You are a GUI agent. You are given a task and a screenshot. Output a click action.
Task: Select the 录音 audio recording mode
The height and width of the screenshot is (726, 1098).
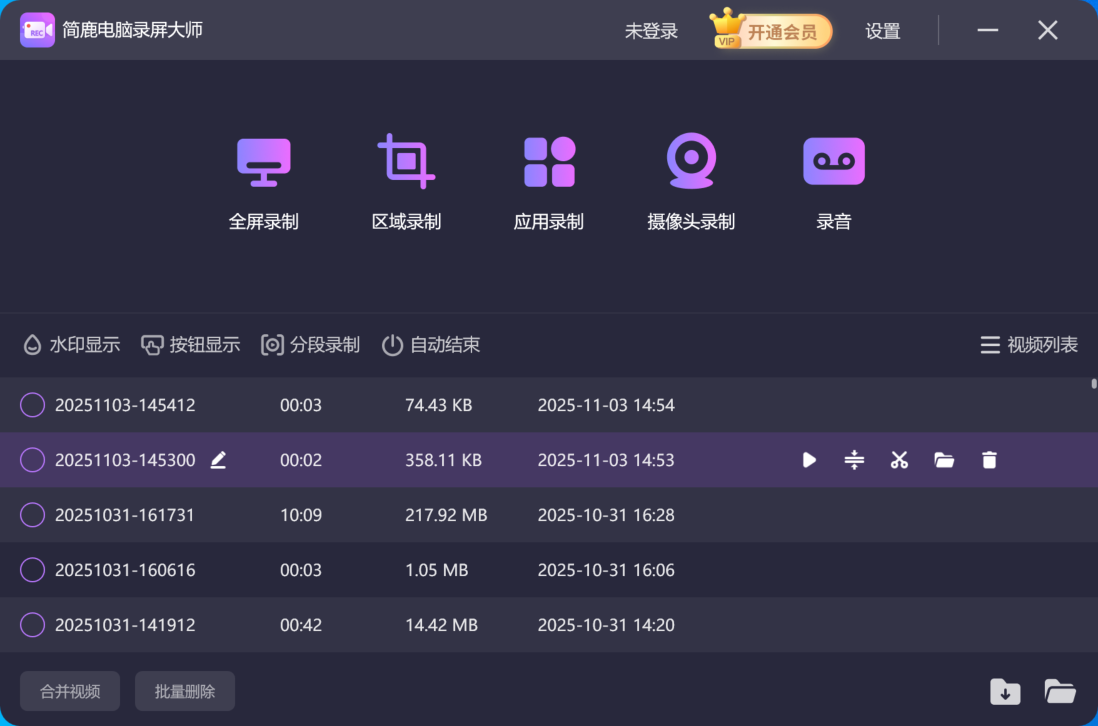coord(833,180)
